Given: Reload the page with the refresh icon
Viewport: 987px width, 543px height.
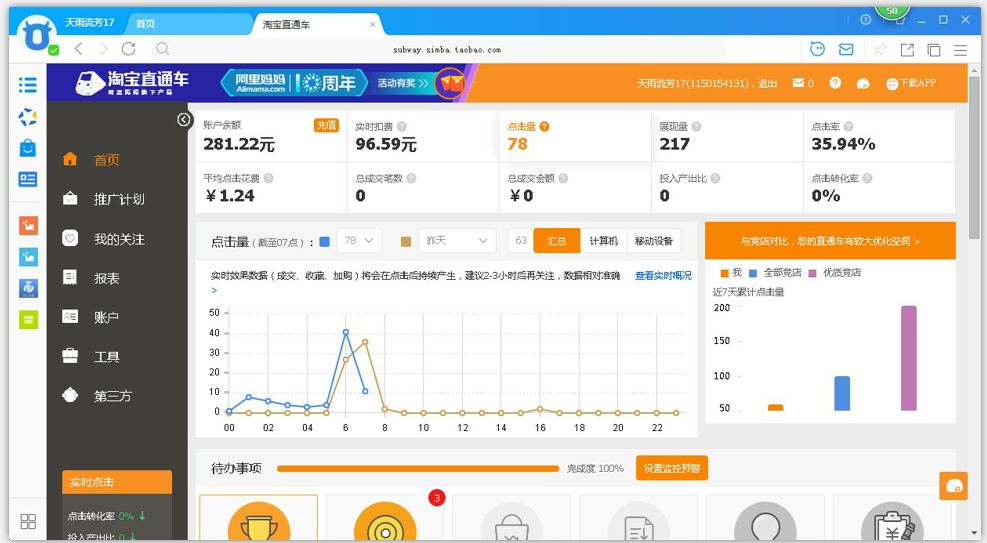Looking at the screenshot, I should pyautogui.click(x=129, y=49).
